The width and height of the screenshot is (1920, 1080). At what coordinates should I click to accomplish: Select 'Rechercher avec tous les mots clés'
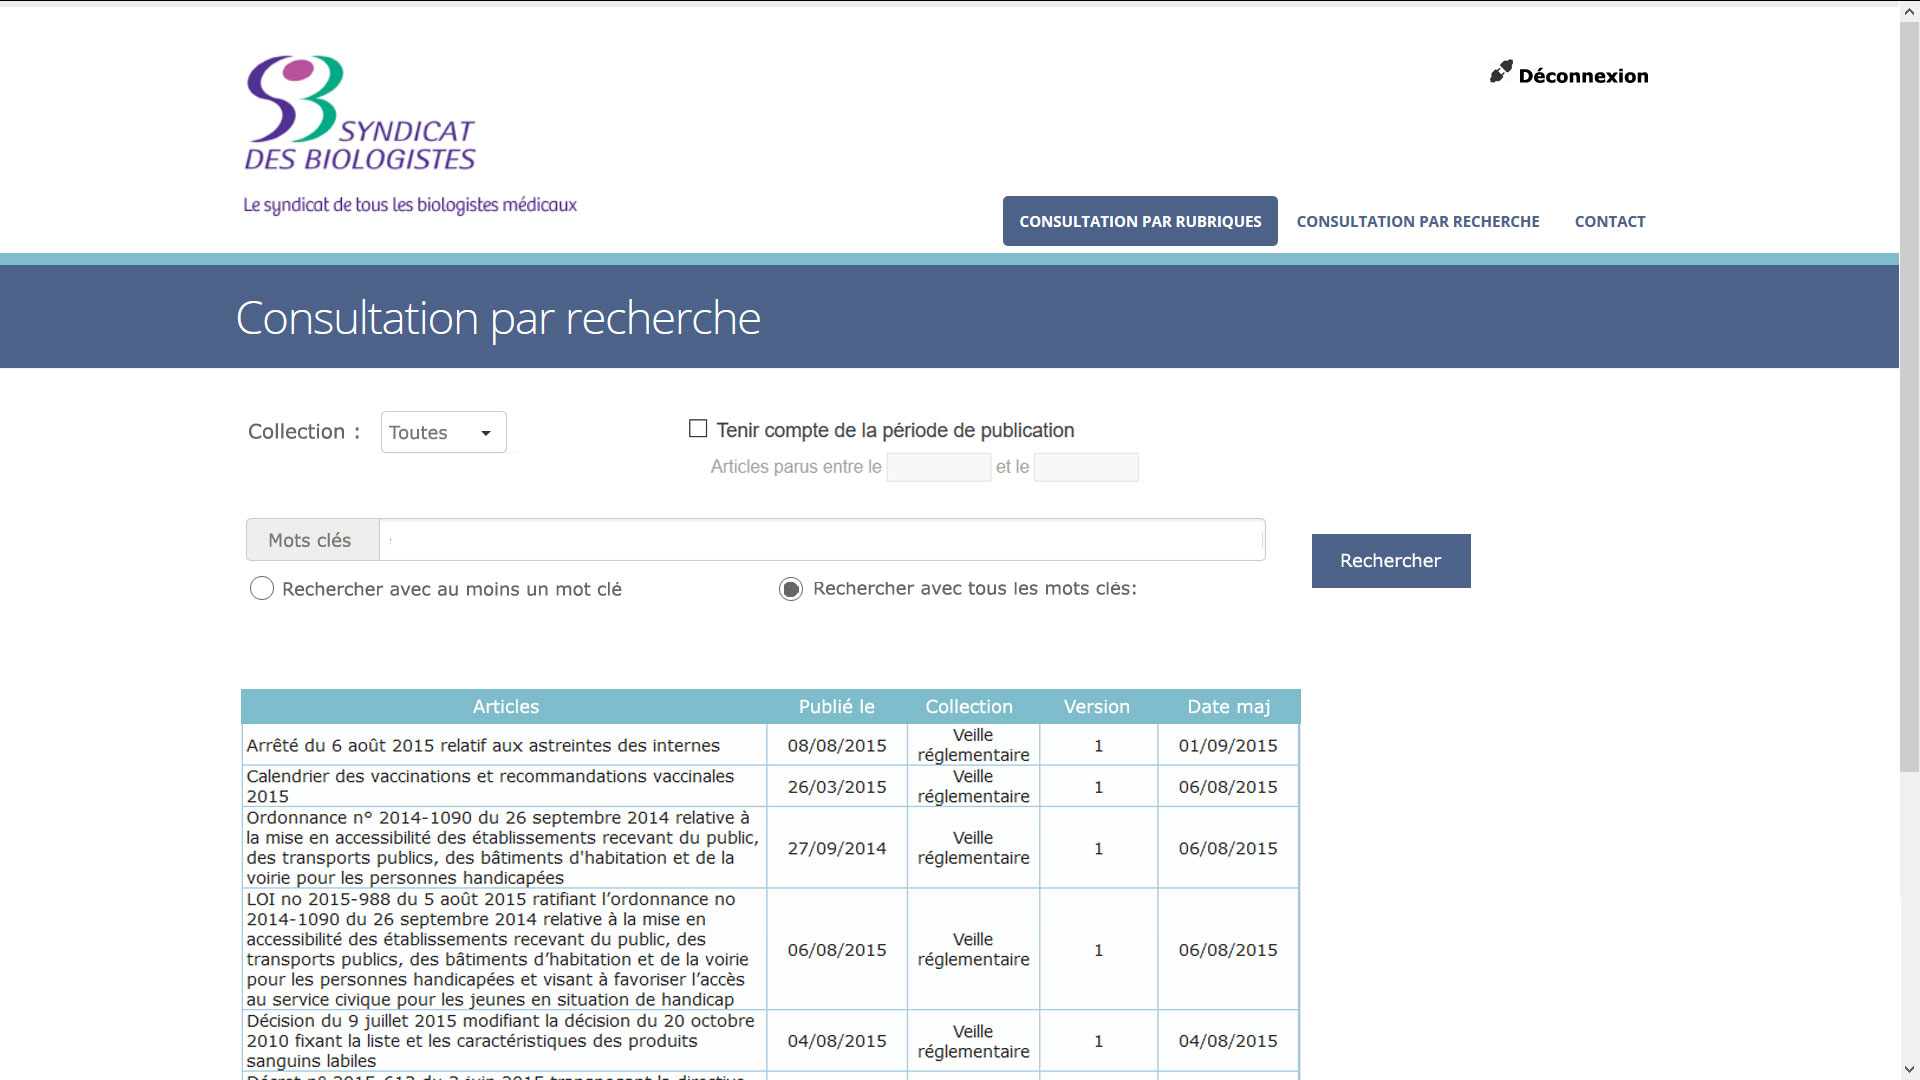(790, 589)
